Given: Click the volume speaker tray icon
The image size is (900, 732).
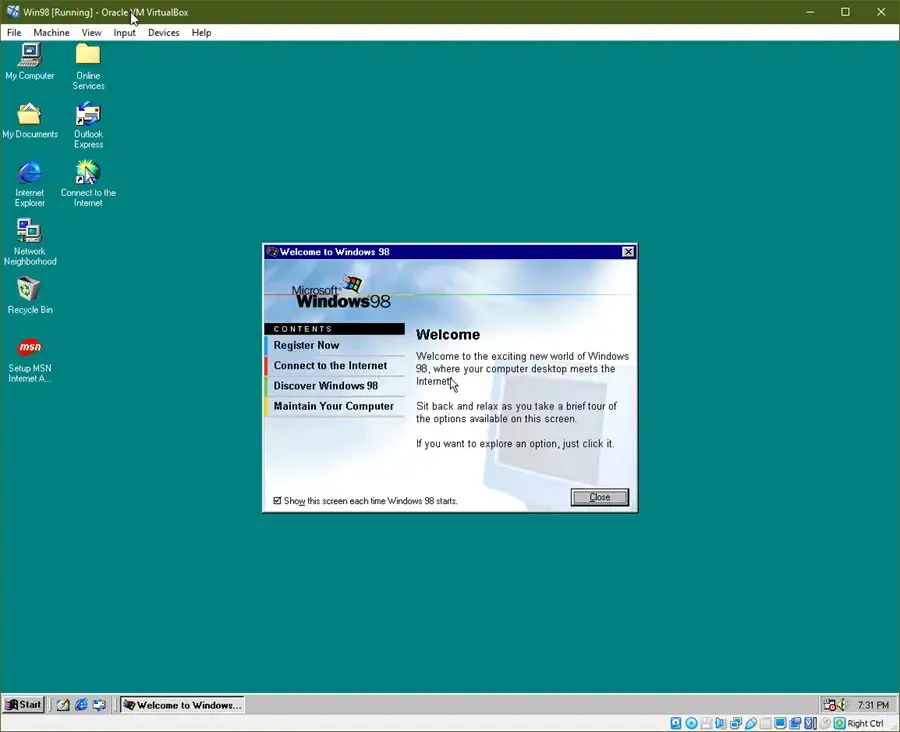Looking at the screenshot, I should coord(841,704).
